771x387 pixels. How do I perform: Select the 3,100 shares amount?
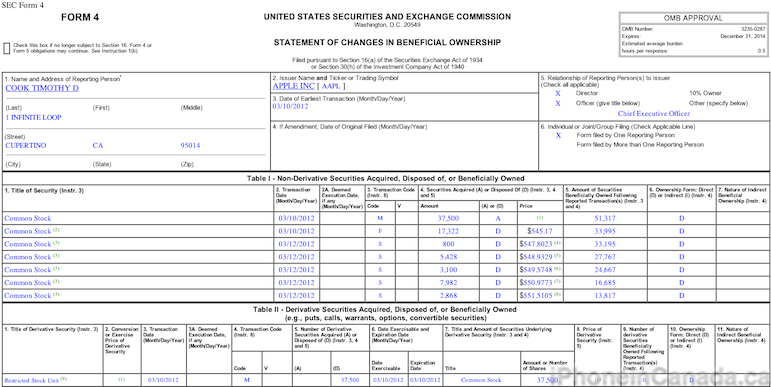click(x=448, y=270)
